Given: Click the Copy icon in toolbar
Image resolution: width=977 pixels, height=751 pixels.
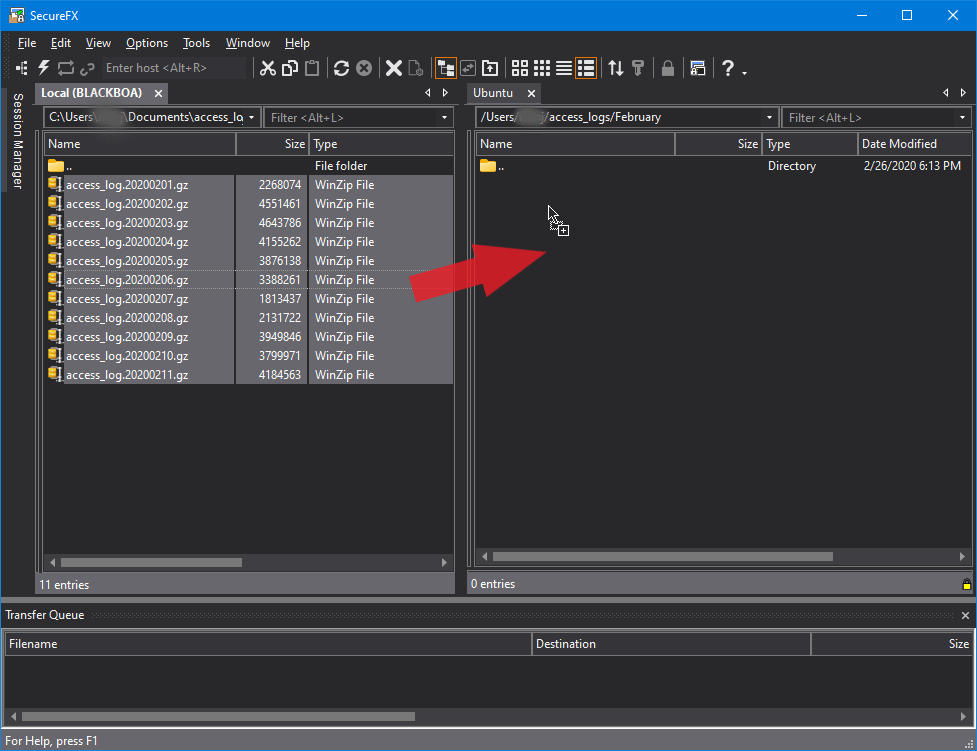Looking at the screenshot, I should tap(290, 68).
